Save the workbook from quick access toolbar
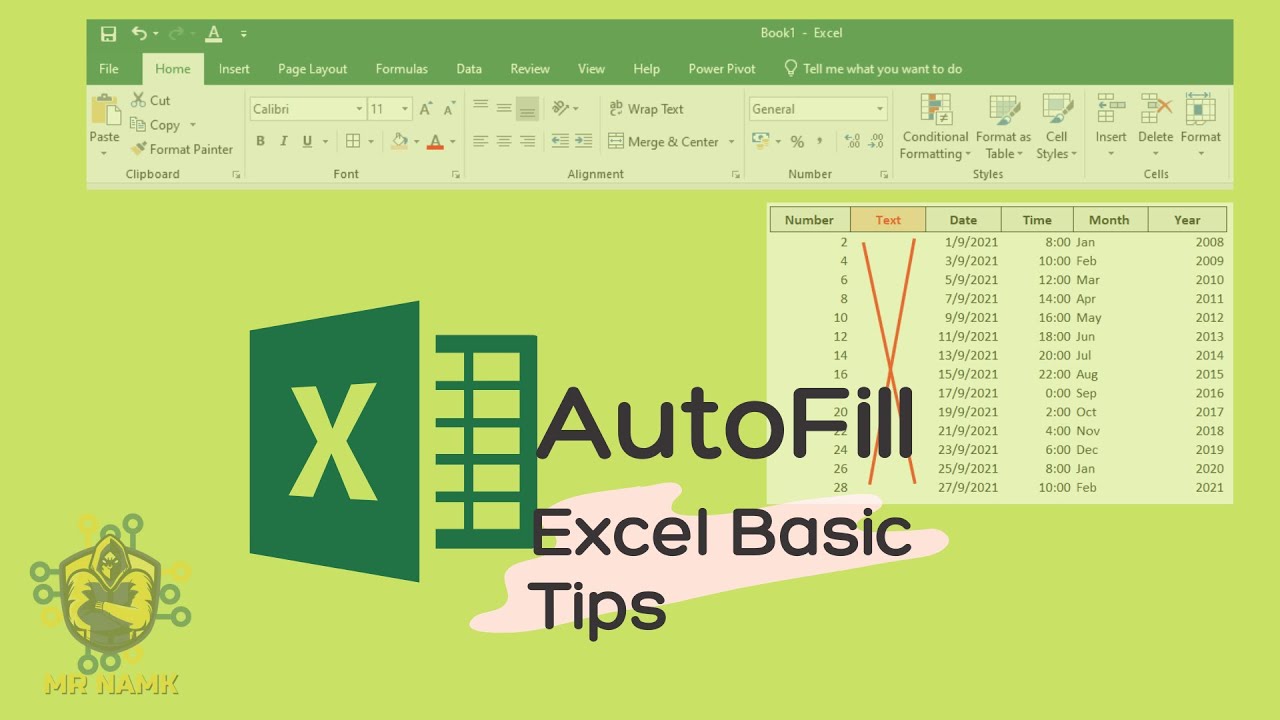Screen dimensions: 1280x720 [x=108, y=34]
